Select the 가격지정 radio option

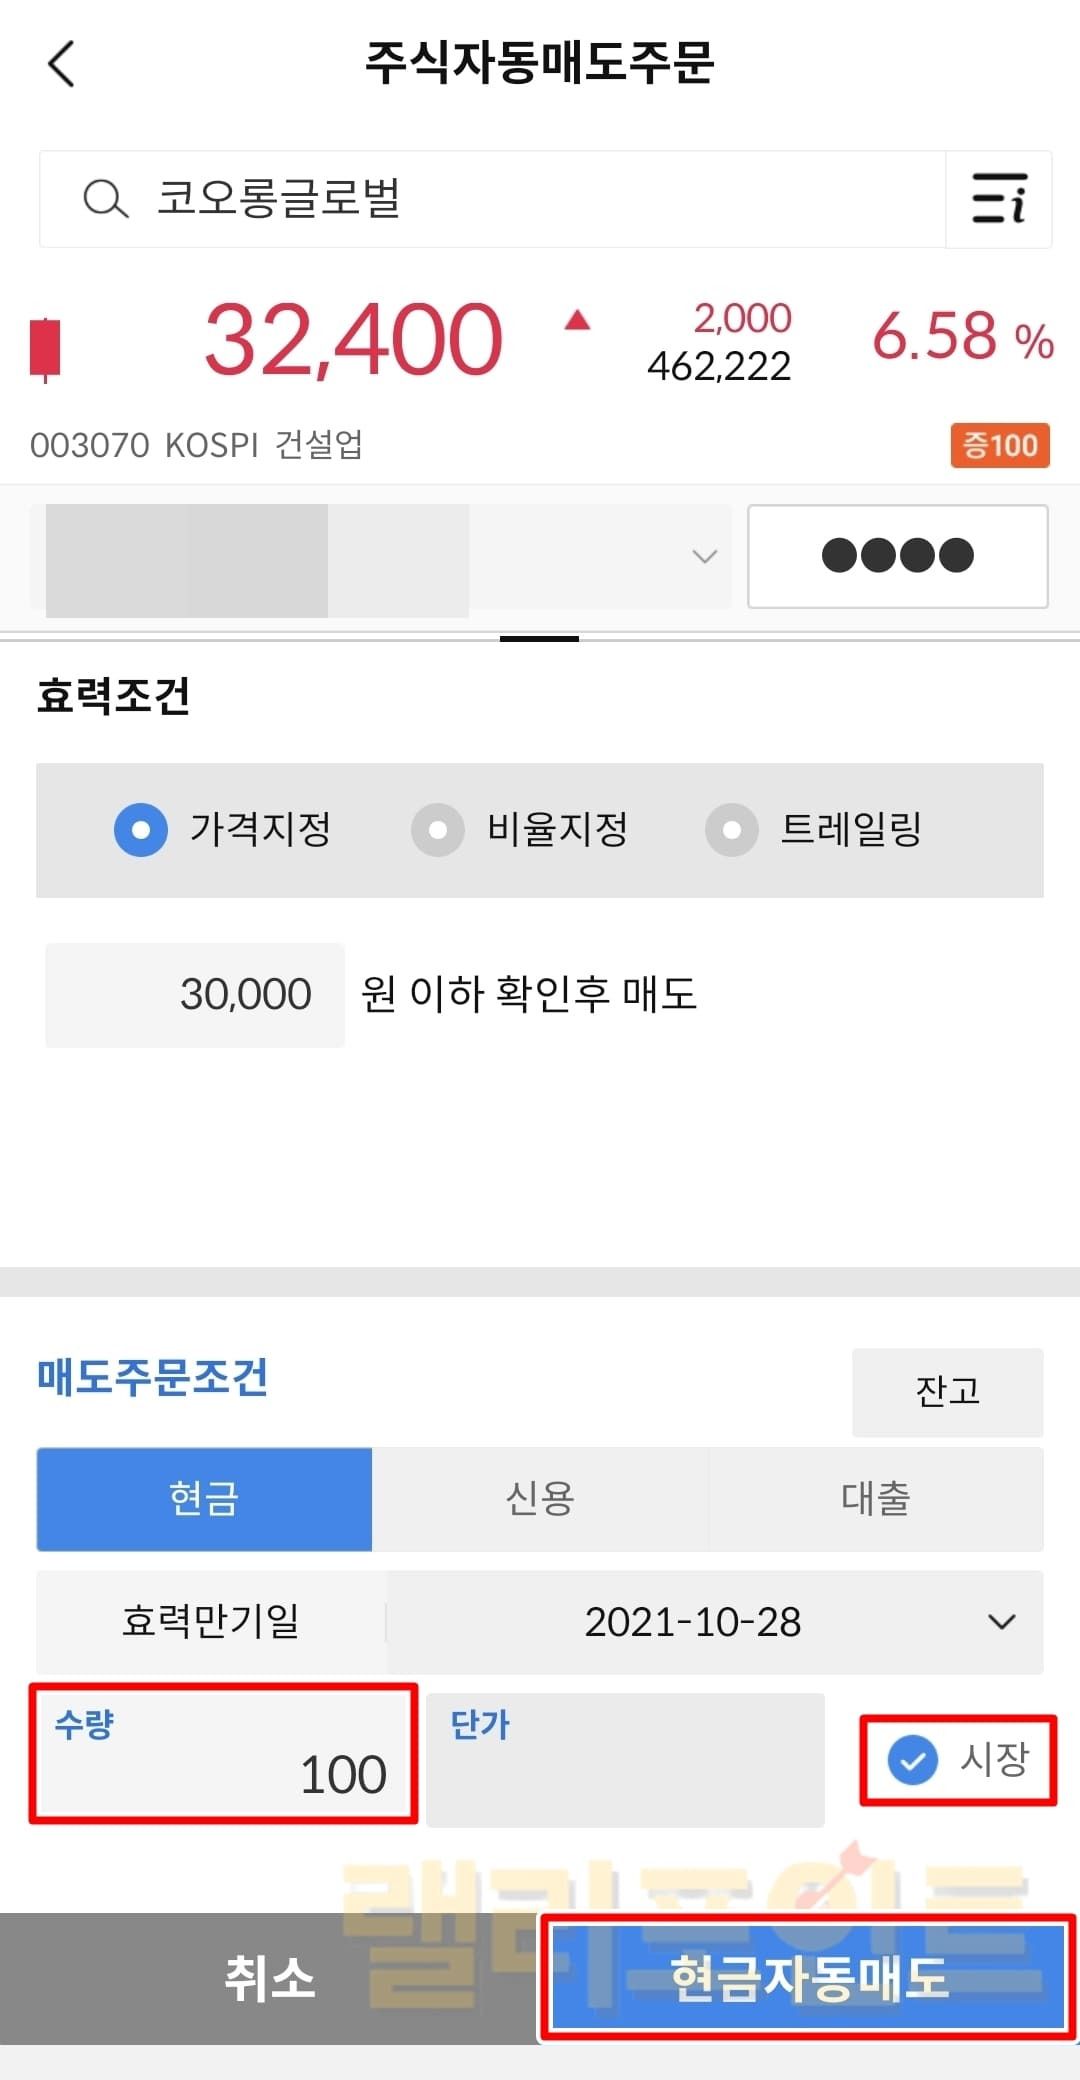[x=141, y=830]
